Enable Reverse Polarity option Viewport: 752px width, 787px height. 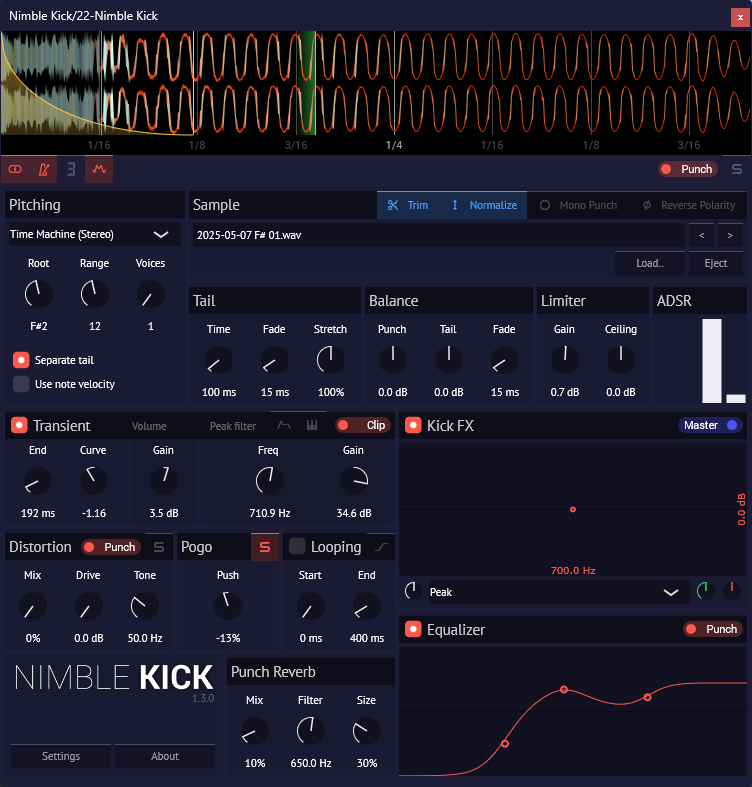(x=688, y=205)
